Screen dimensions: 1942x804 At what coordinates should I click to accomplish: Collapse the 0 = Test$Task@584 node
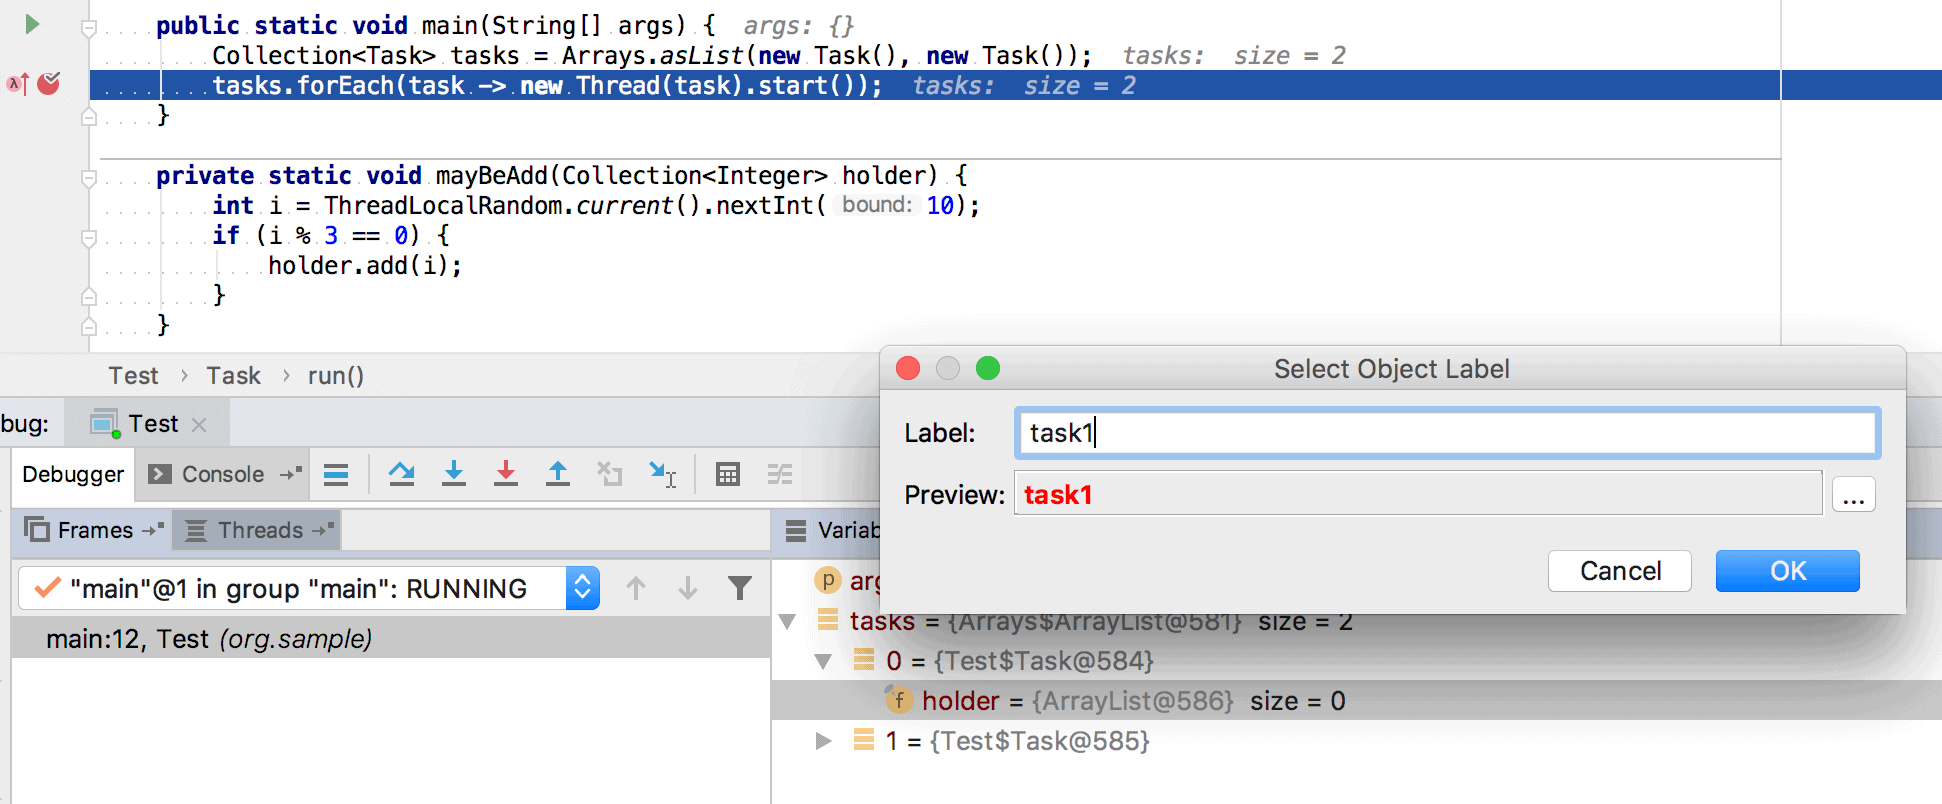coord(824,661)
